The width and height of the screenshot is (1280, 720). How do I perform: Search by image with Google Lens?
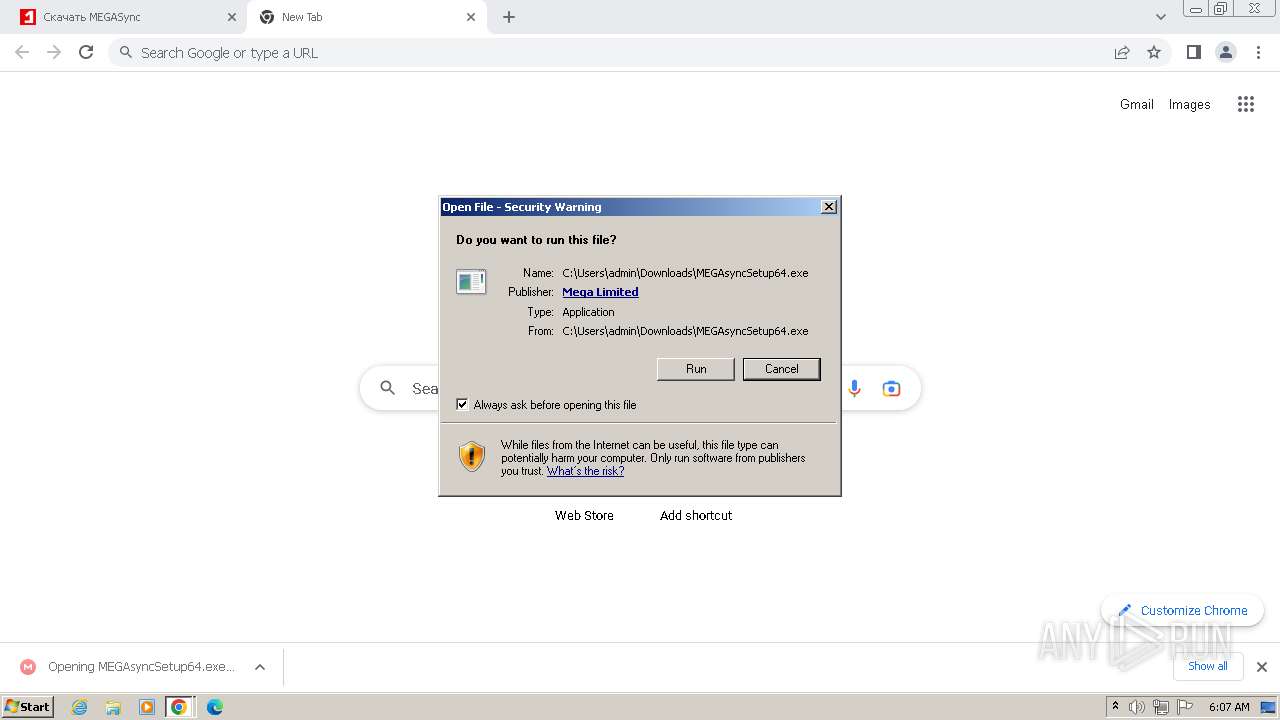[x=891, y=388]
